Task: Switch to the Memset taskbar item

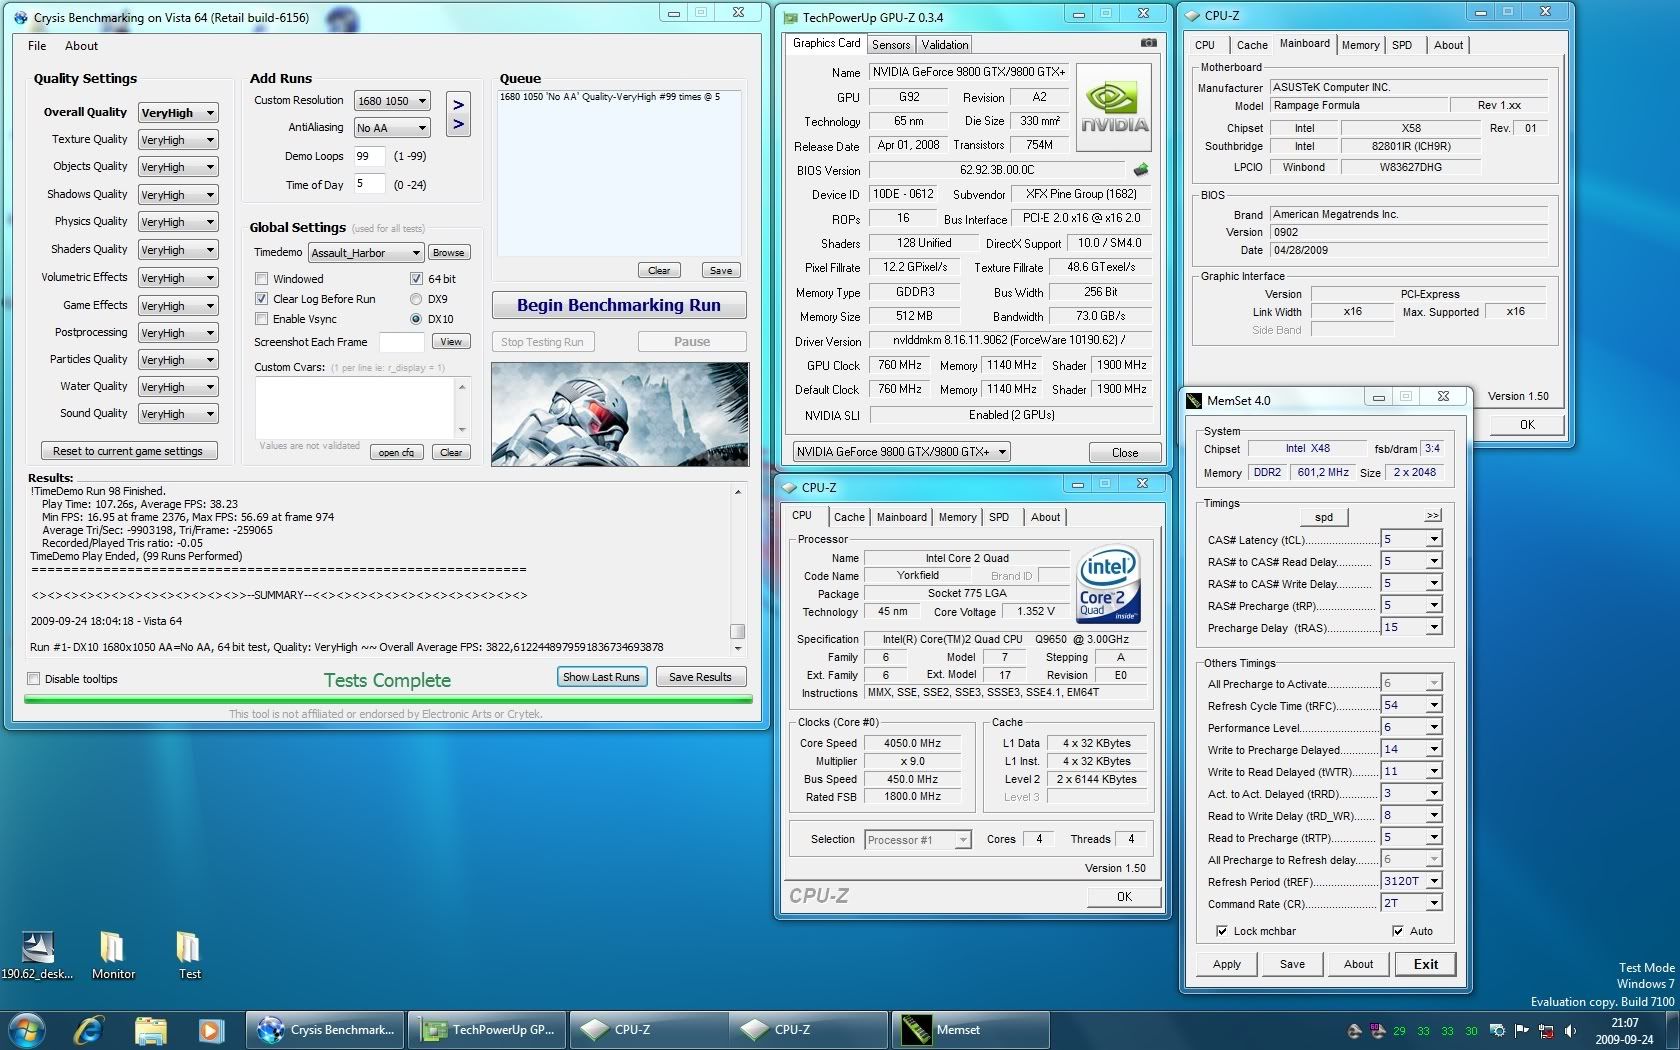Action: pos(970,1030)
